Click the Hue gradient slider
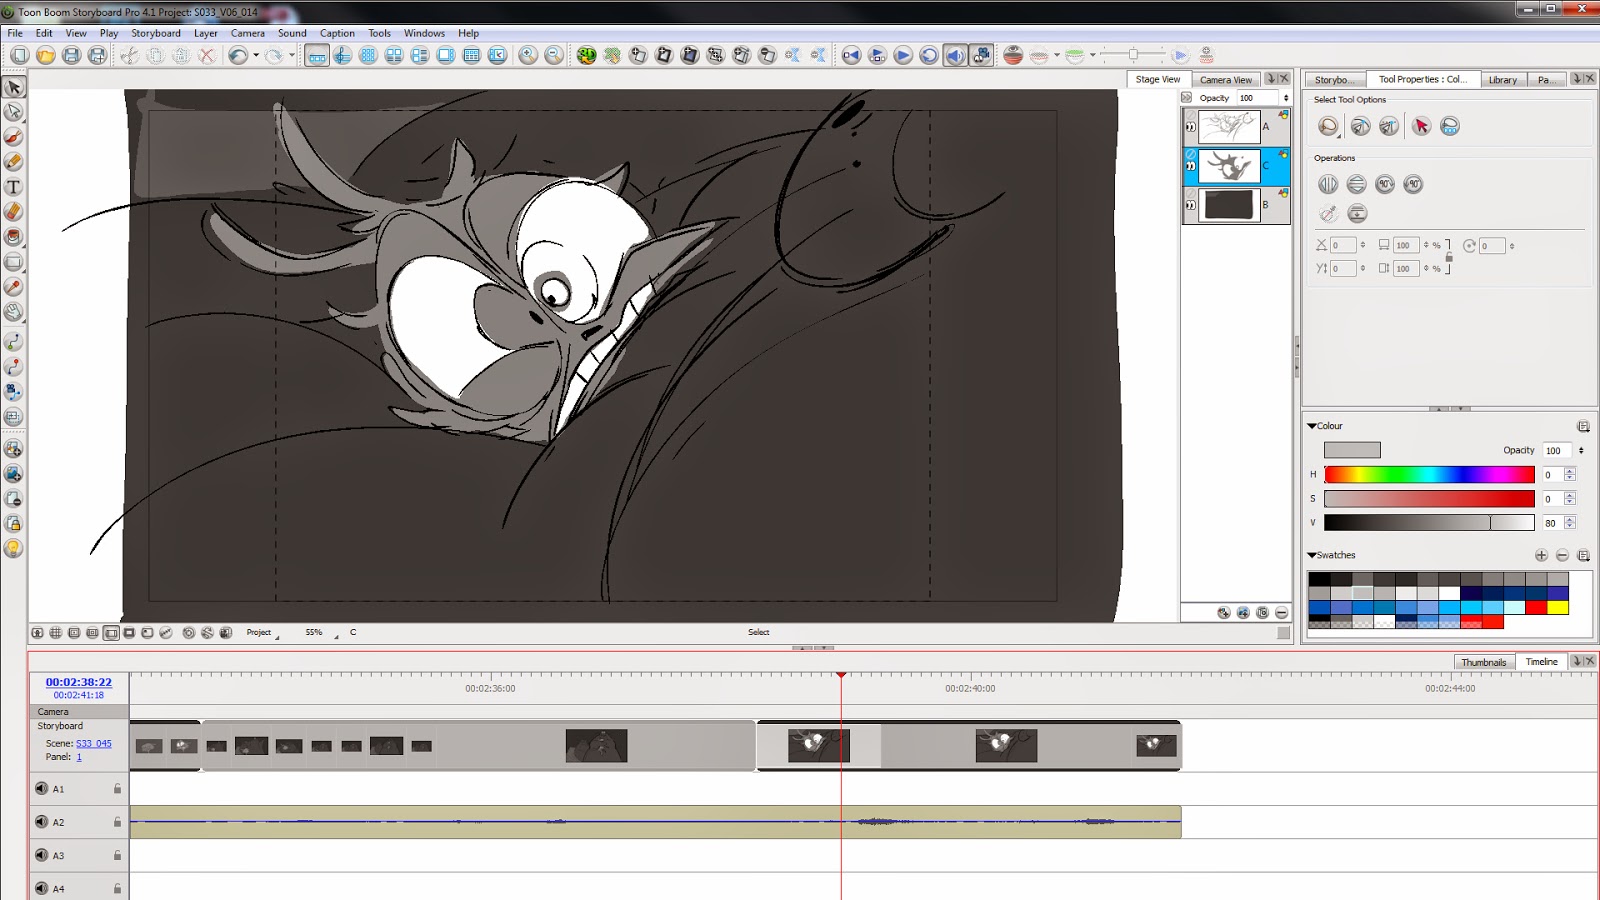The image size is (1600, 900). pyautogui.click(x=1429, y=474)
